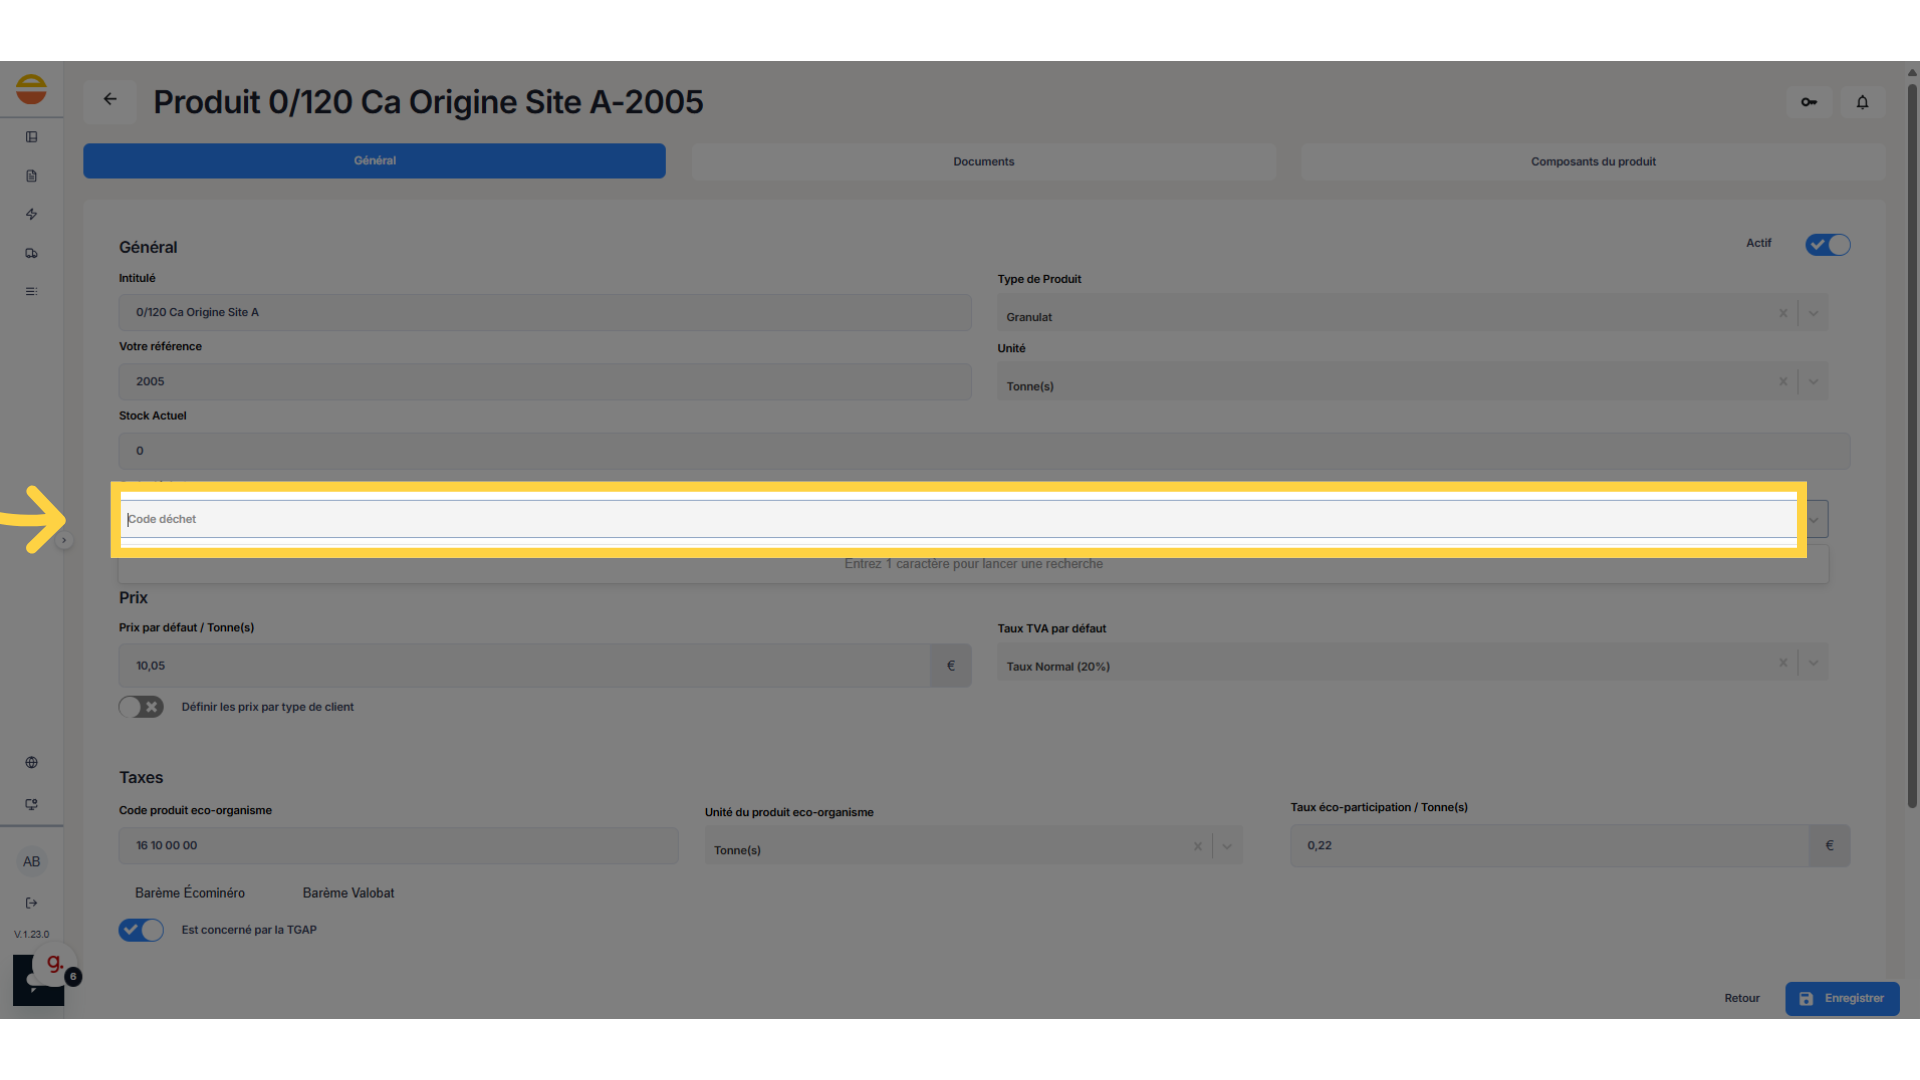Click the back arrow next to product title
1920x1080 pixels.
[x=110, y=100]
